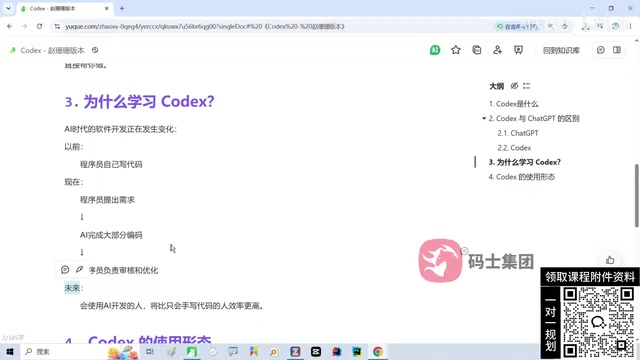Click the Yuque logo beside Codex title
Viewport: 640px width, 360px height.
pyautogui.click(x=13, y=50)
